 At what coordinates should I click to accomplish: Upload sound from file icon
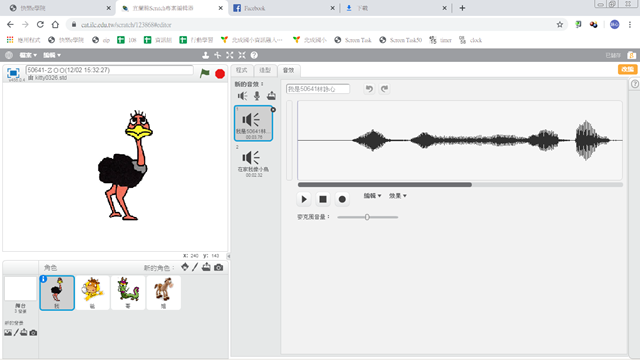click(271, 96)
